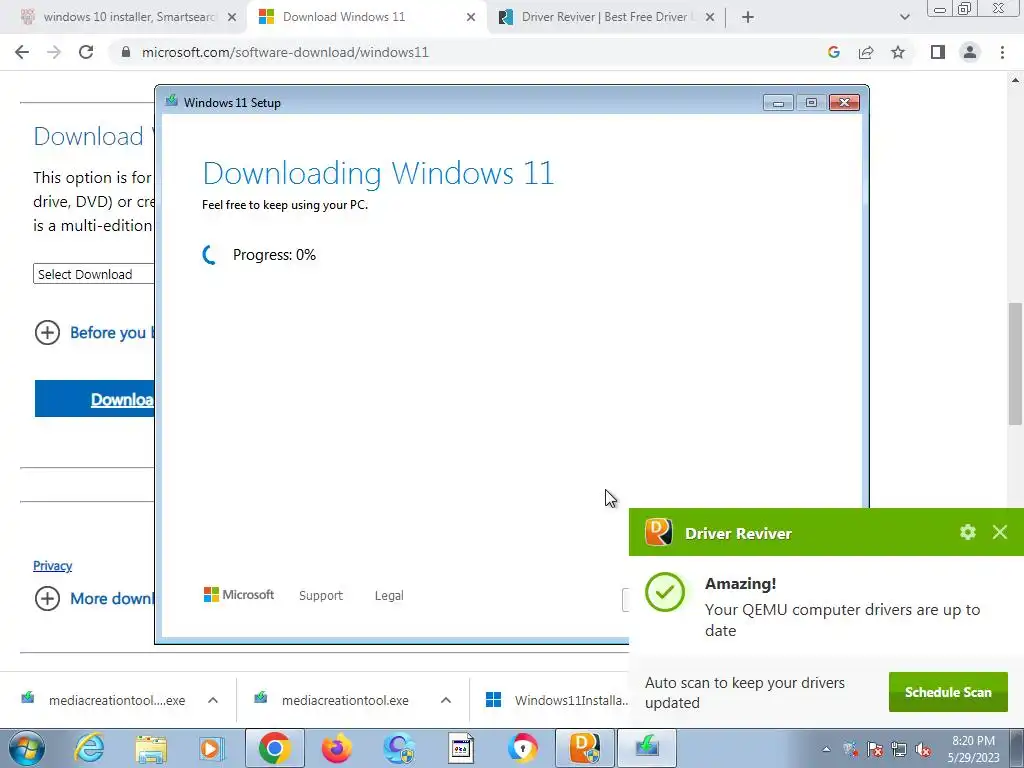Click the Microsoft logo in the setup window

coord(239,594)
